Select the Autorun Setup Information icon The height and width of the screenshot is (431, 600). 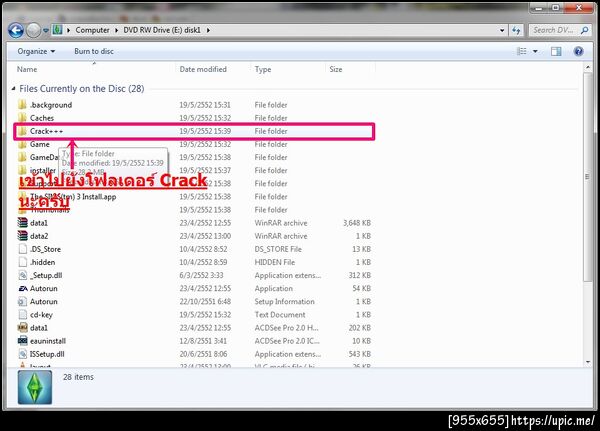click(x=23, y=302)
